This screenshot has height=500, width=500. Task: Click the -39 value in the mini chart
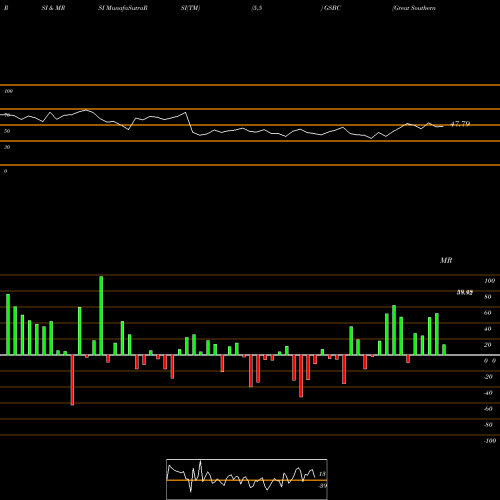(323, 485)
